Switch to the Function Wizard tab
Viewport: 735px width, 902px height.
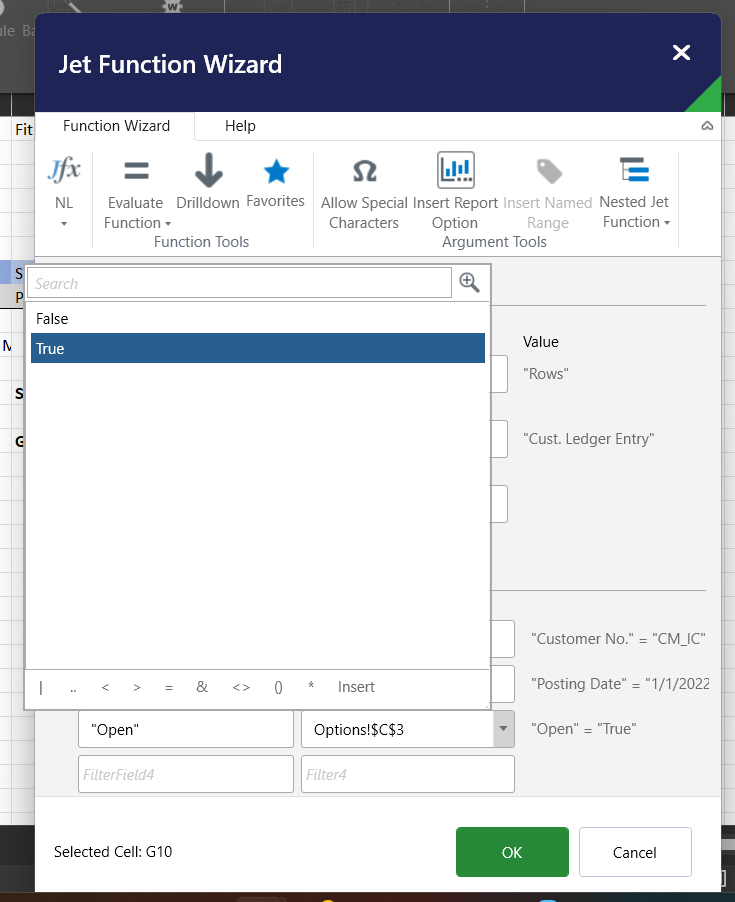[116, 126]
